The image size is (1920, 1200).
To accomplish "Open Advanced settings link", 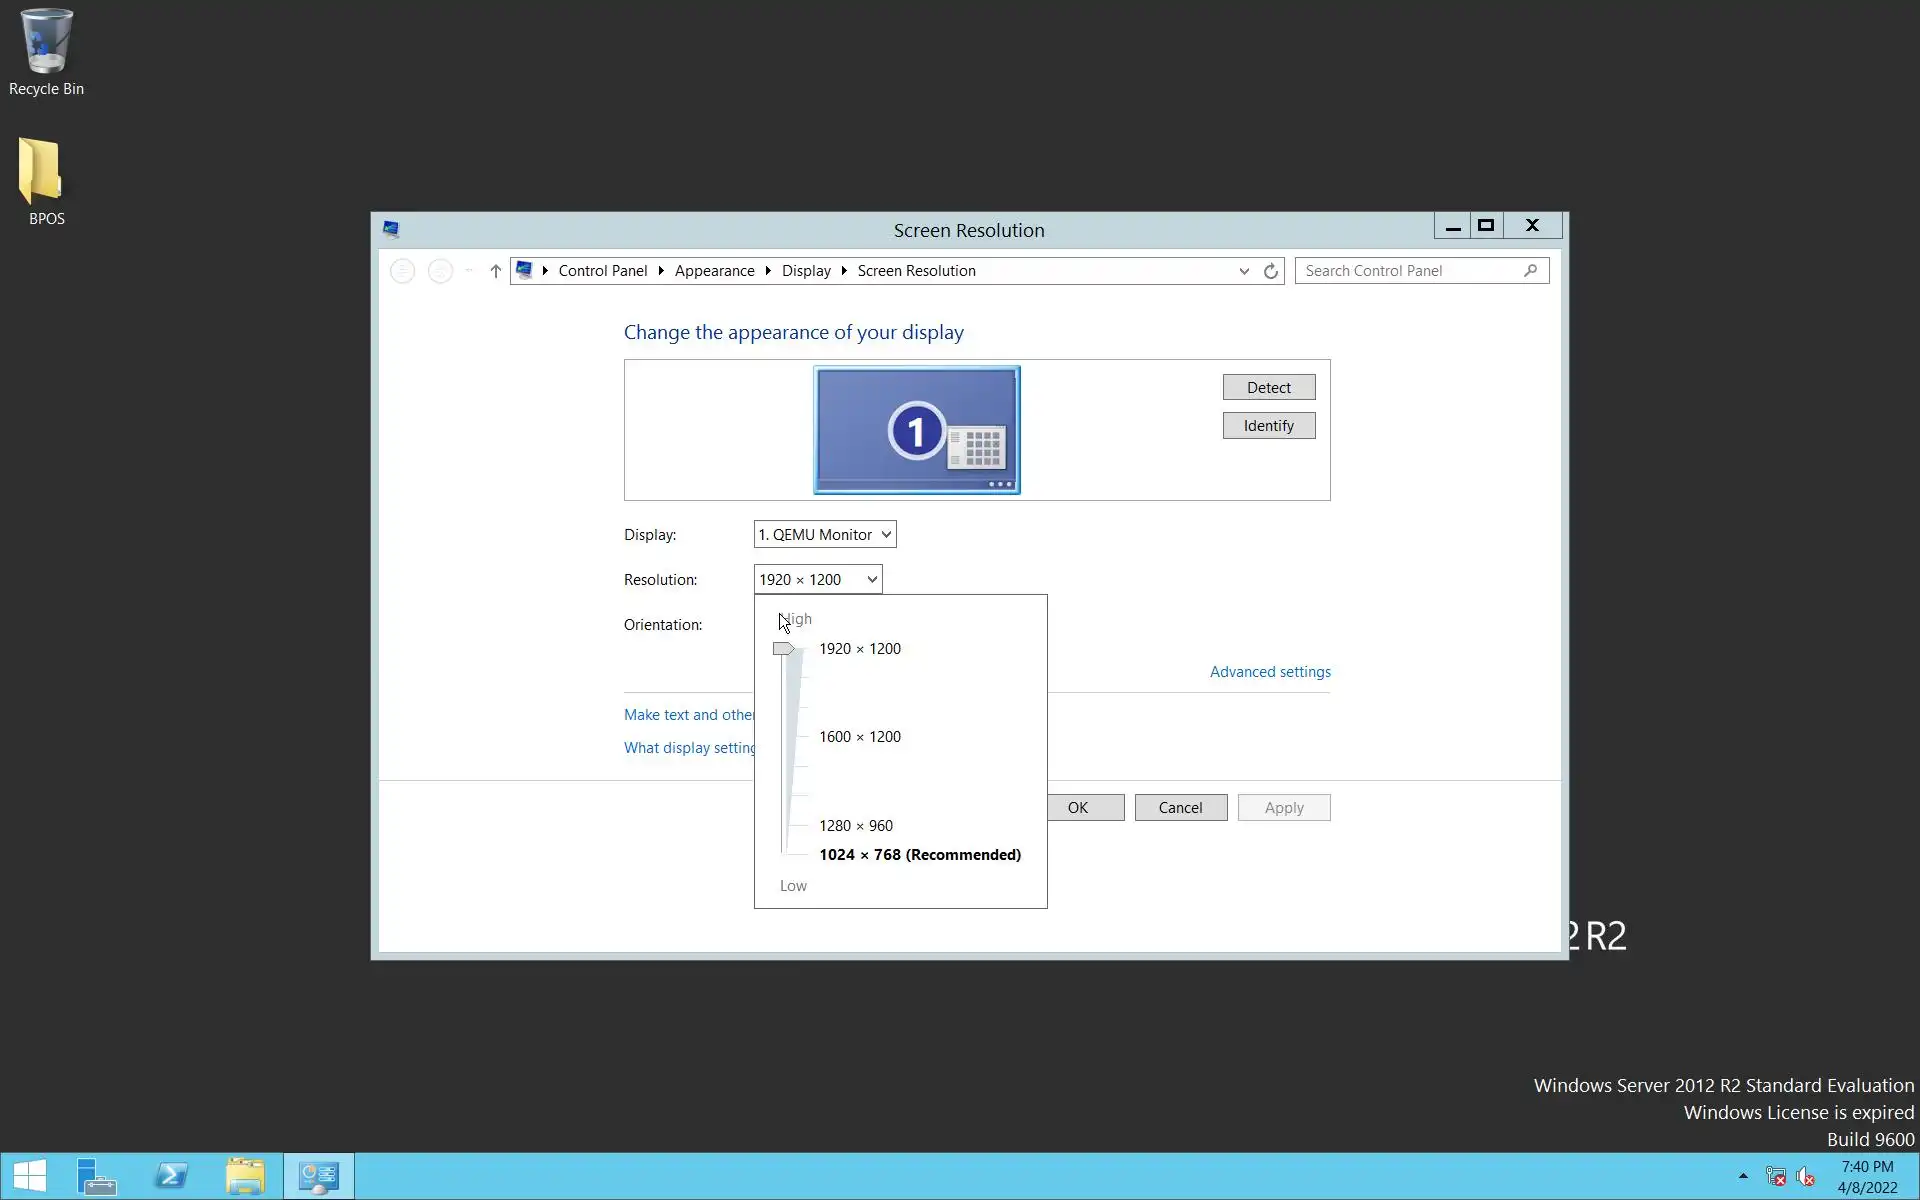I will [1269, 672].
